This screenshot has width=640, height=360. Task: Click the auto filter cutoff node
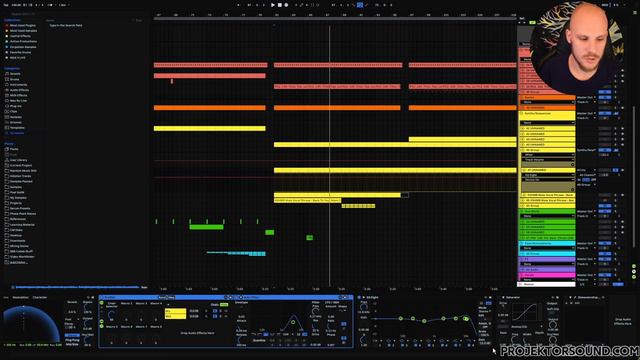click(x=293, y=322)
